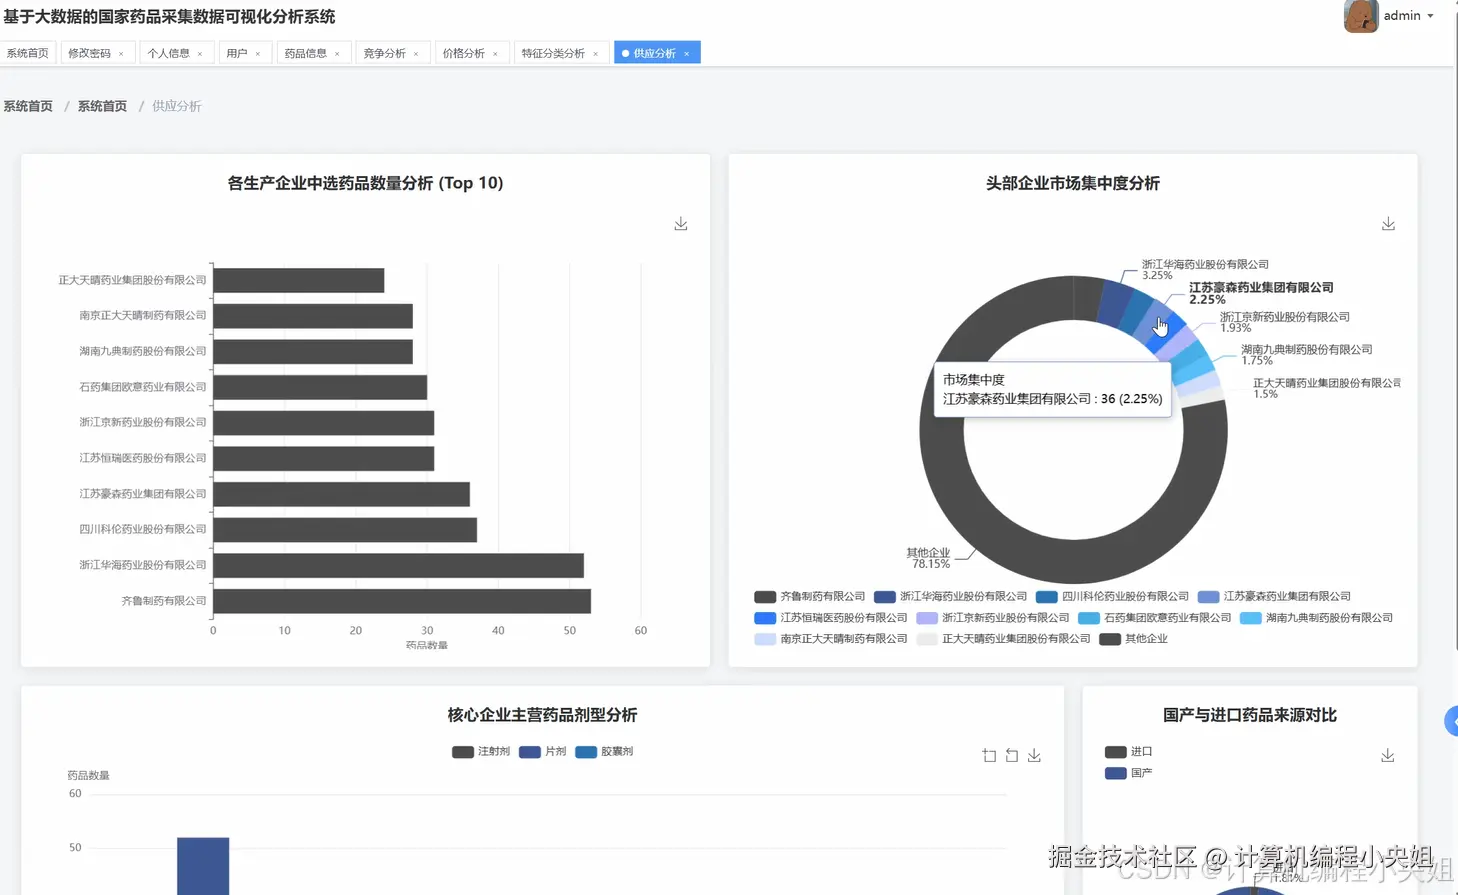Close the 供应分析 tab
The width and height of the screenshot is (1458, 895).
point(686,52)
